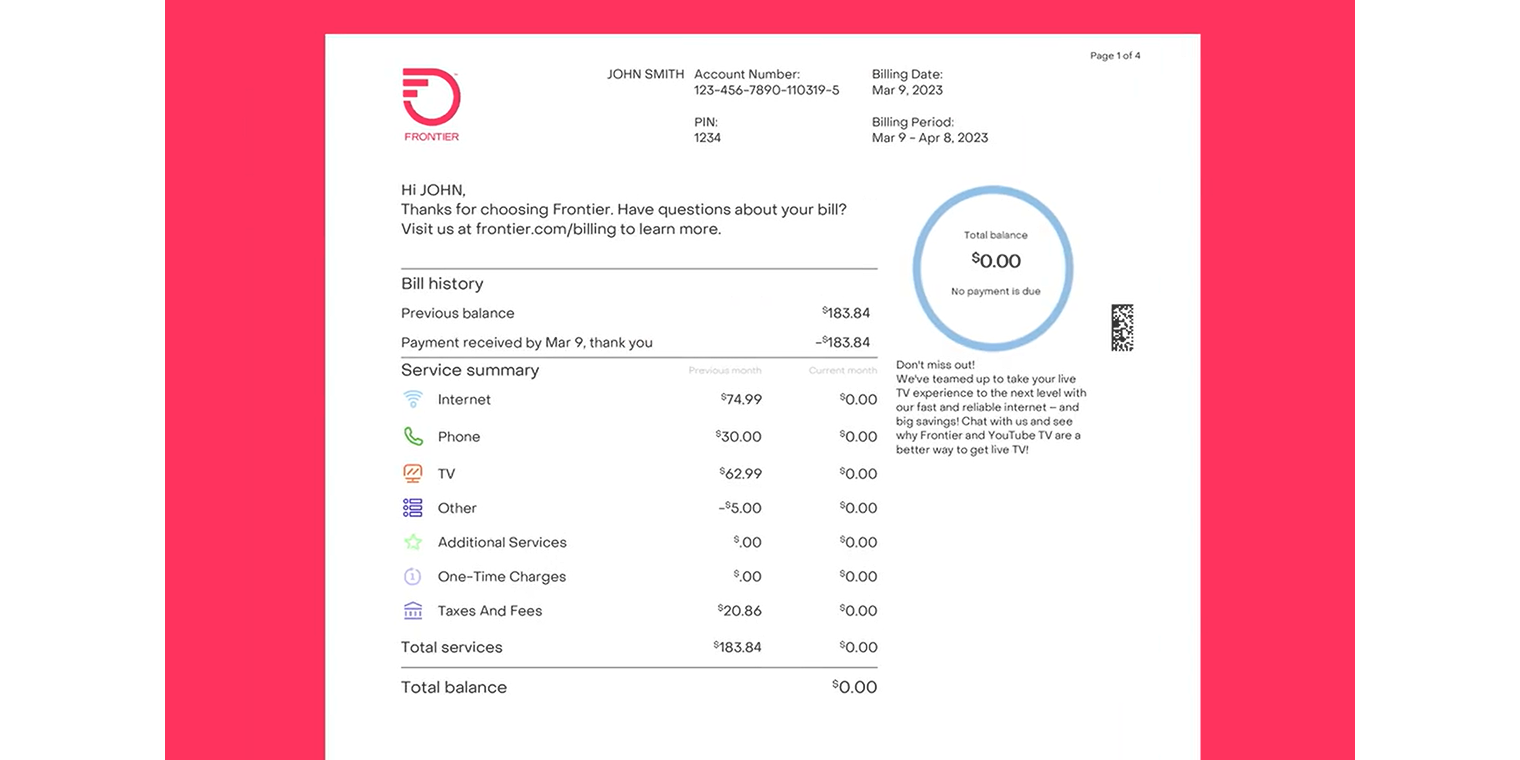Screen dimensions: 1520x760
Task: Toggle the Current month column header
Action: point(842,369)
